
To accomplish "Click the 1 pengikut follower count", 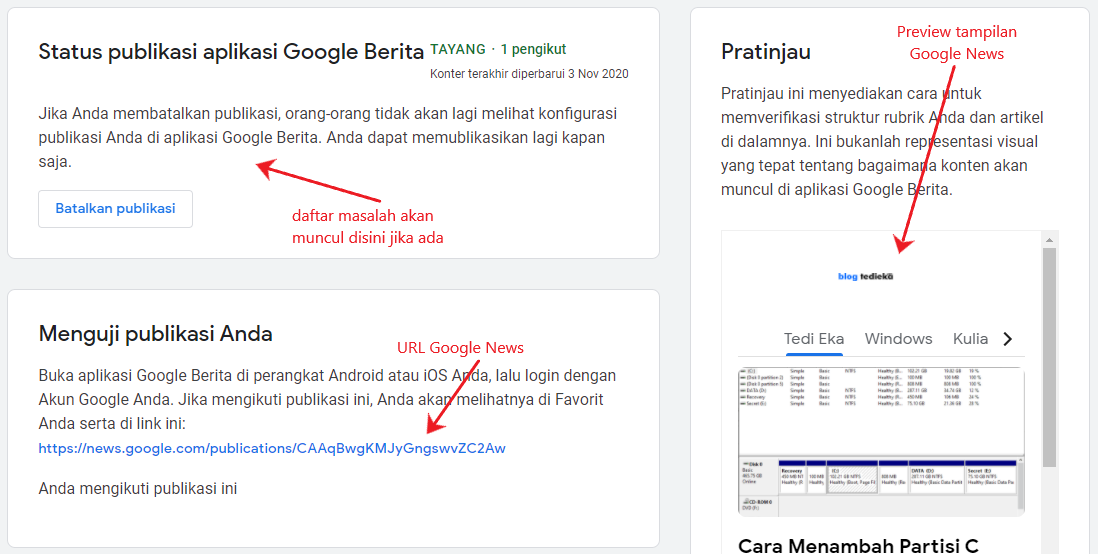I will coord(534,49).
